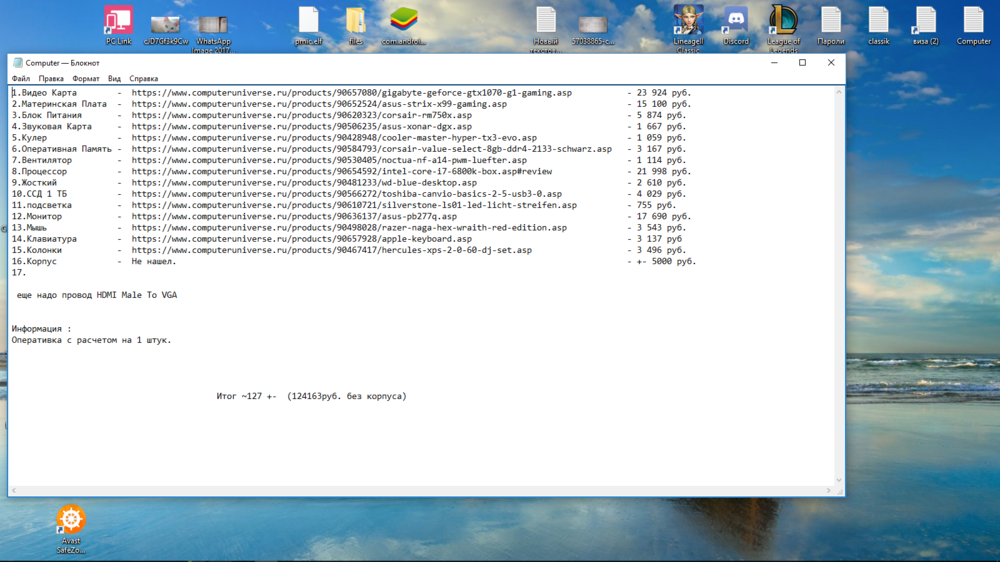Open the Справка menu
The image size is (1000, 562).
[x=143, y=79]
